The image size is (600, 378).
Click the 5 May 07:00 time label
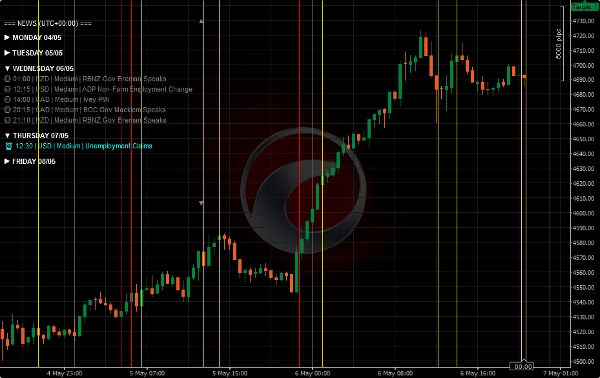tap(147, 373)
